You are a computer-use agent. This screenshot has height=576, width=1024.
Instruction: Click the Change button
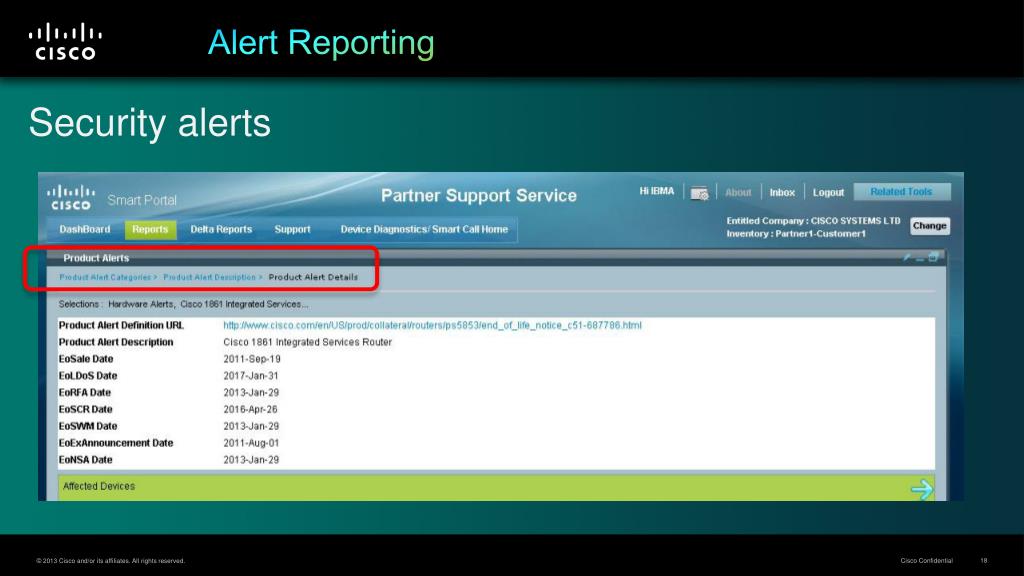929,226
